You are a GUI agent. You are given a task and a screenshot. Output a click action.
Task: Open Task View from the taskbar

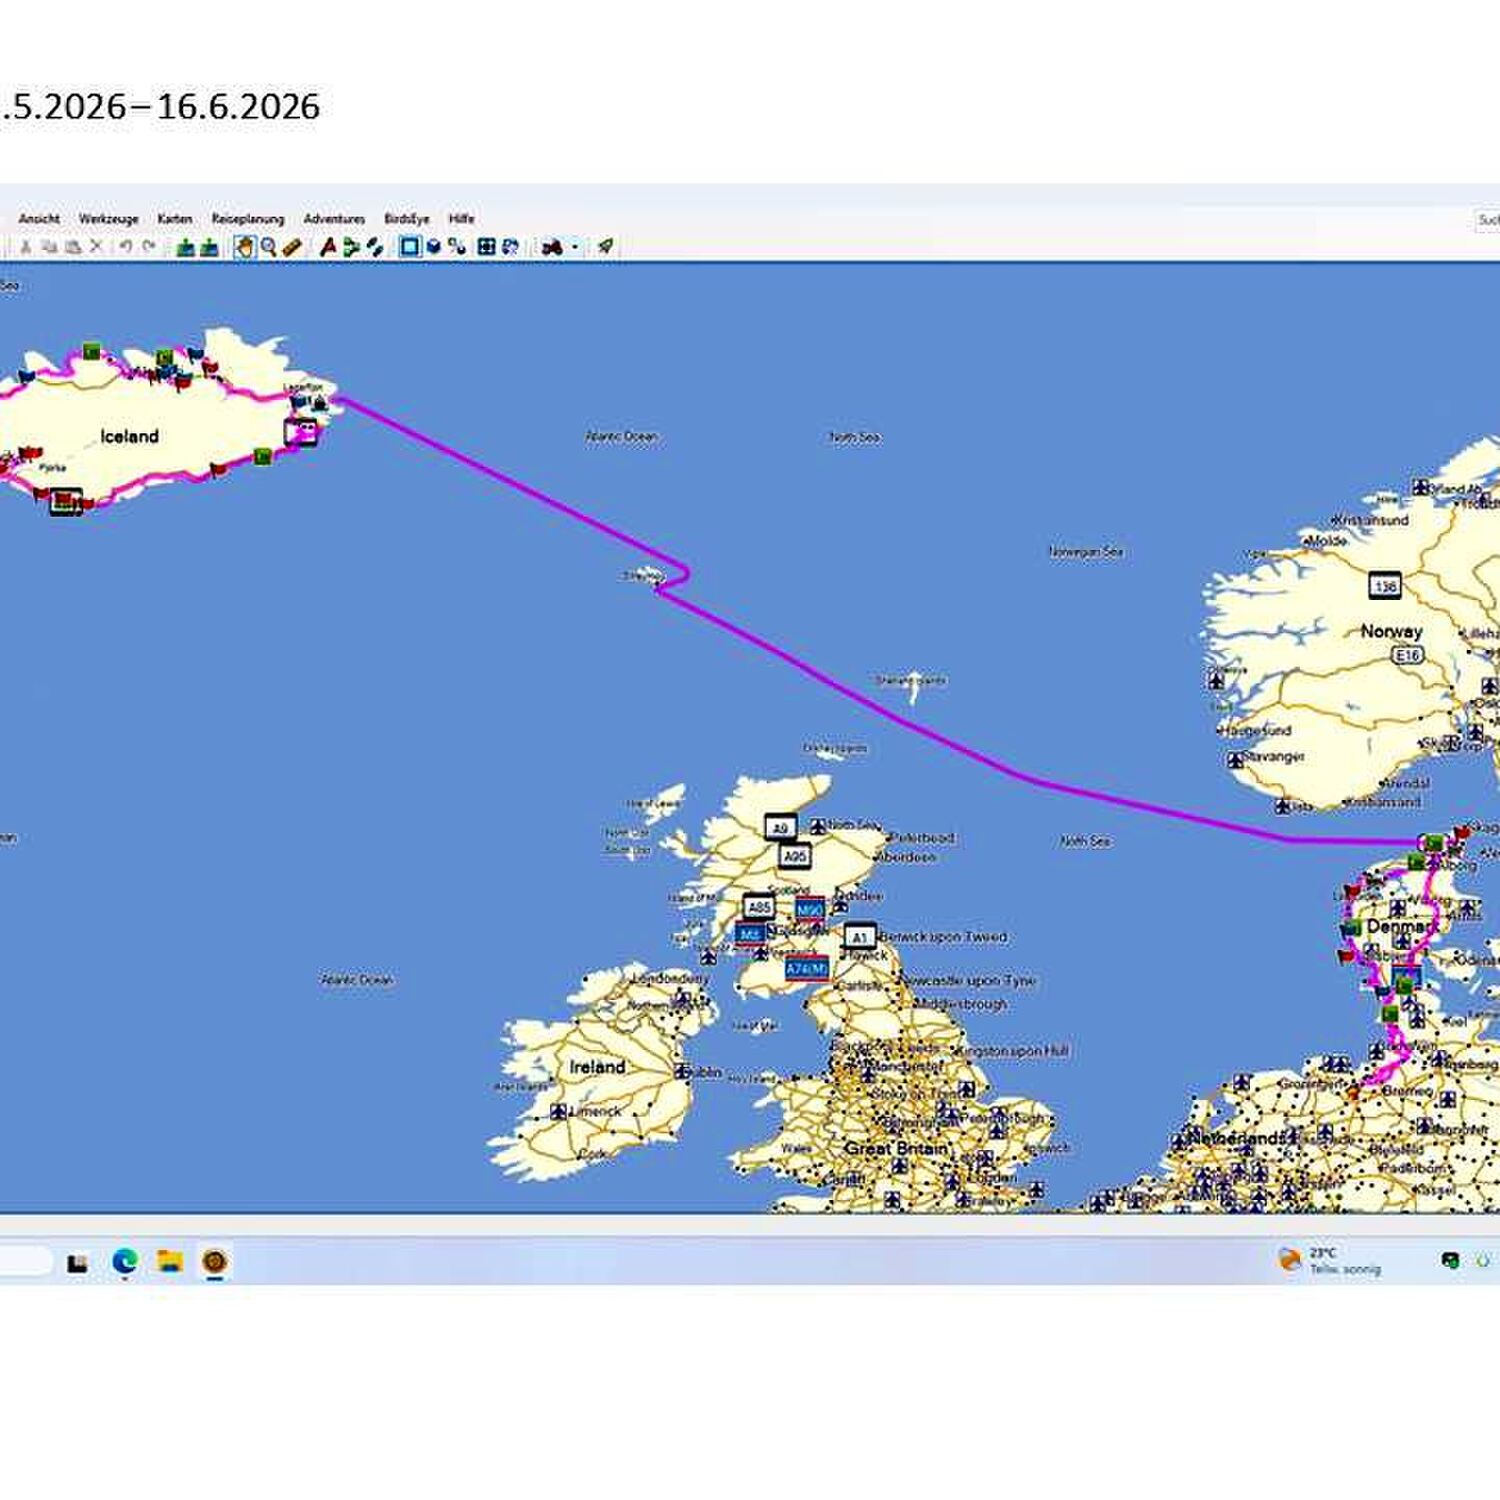point(77,1263)
